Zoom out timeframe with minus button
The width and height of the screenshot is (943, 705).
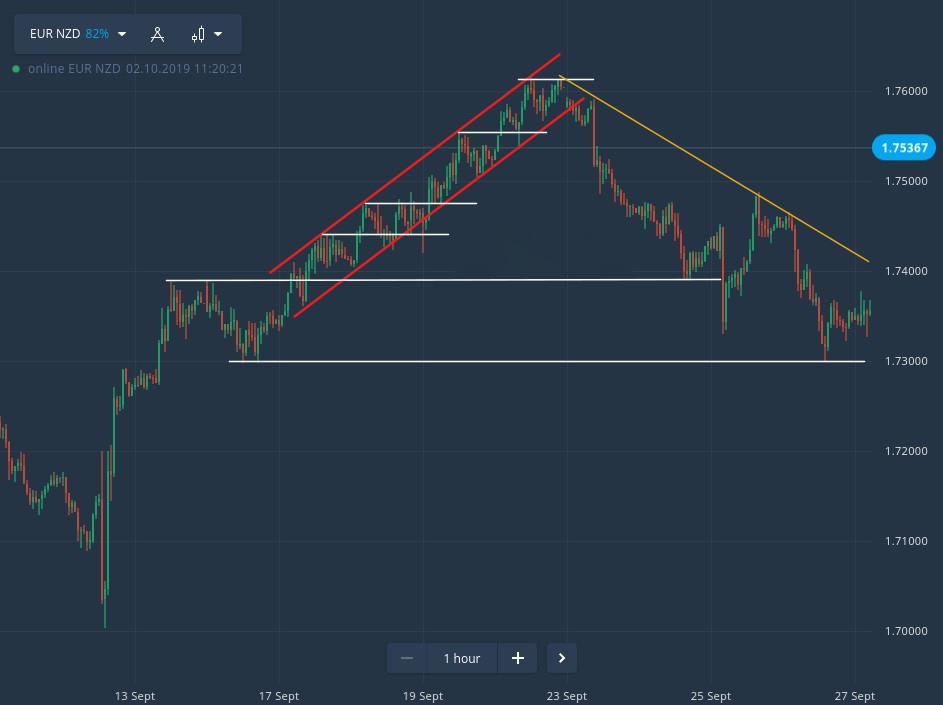(407, 658)
